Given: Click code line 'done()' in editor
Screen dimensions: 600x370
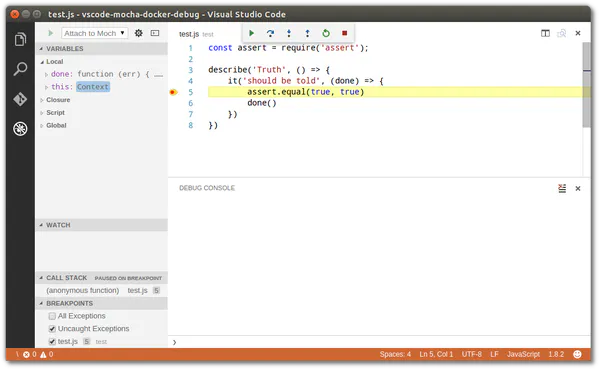Looking at the screenshot, I should 262,103.
